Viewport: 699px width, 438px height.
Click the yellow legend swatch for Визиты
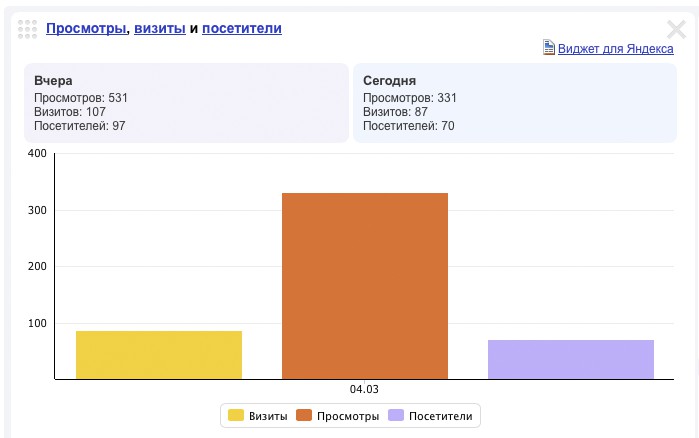coord(236,416)
